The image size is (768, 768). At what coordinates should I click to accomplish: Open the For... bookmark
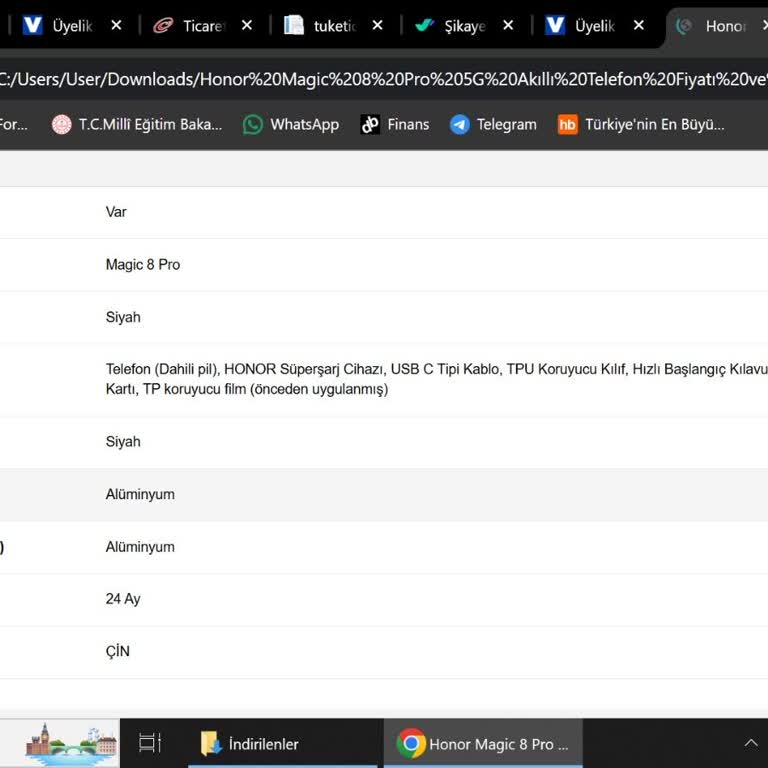pos(14,124)
